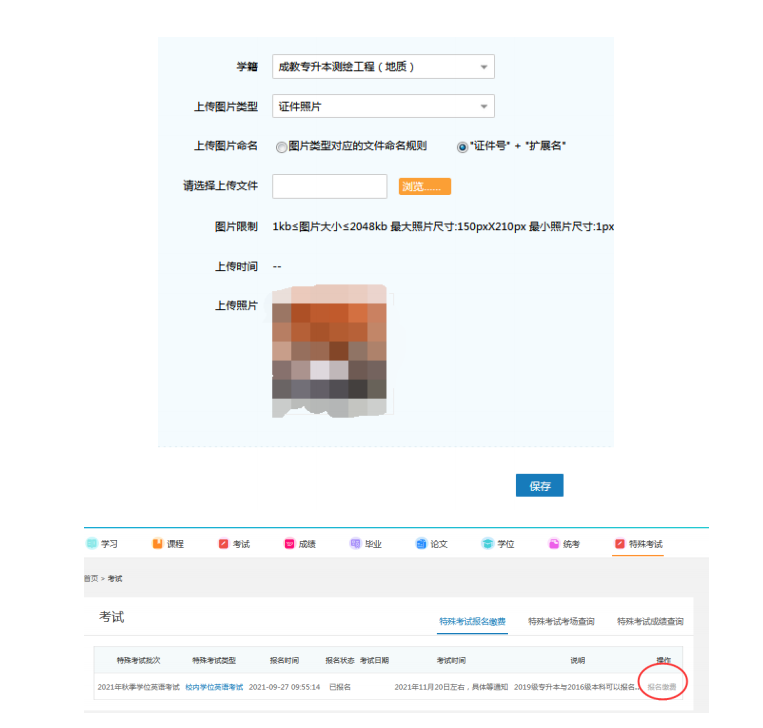The height and width of the screenshot is (728, 763).
Task: Click the 学习 nav icon
Action: 92,544
